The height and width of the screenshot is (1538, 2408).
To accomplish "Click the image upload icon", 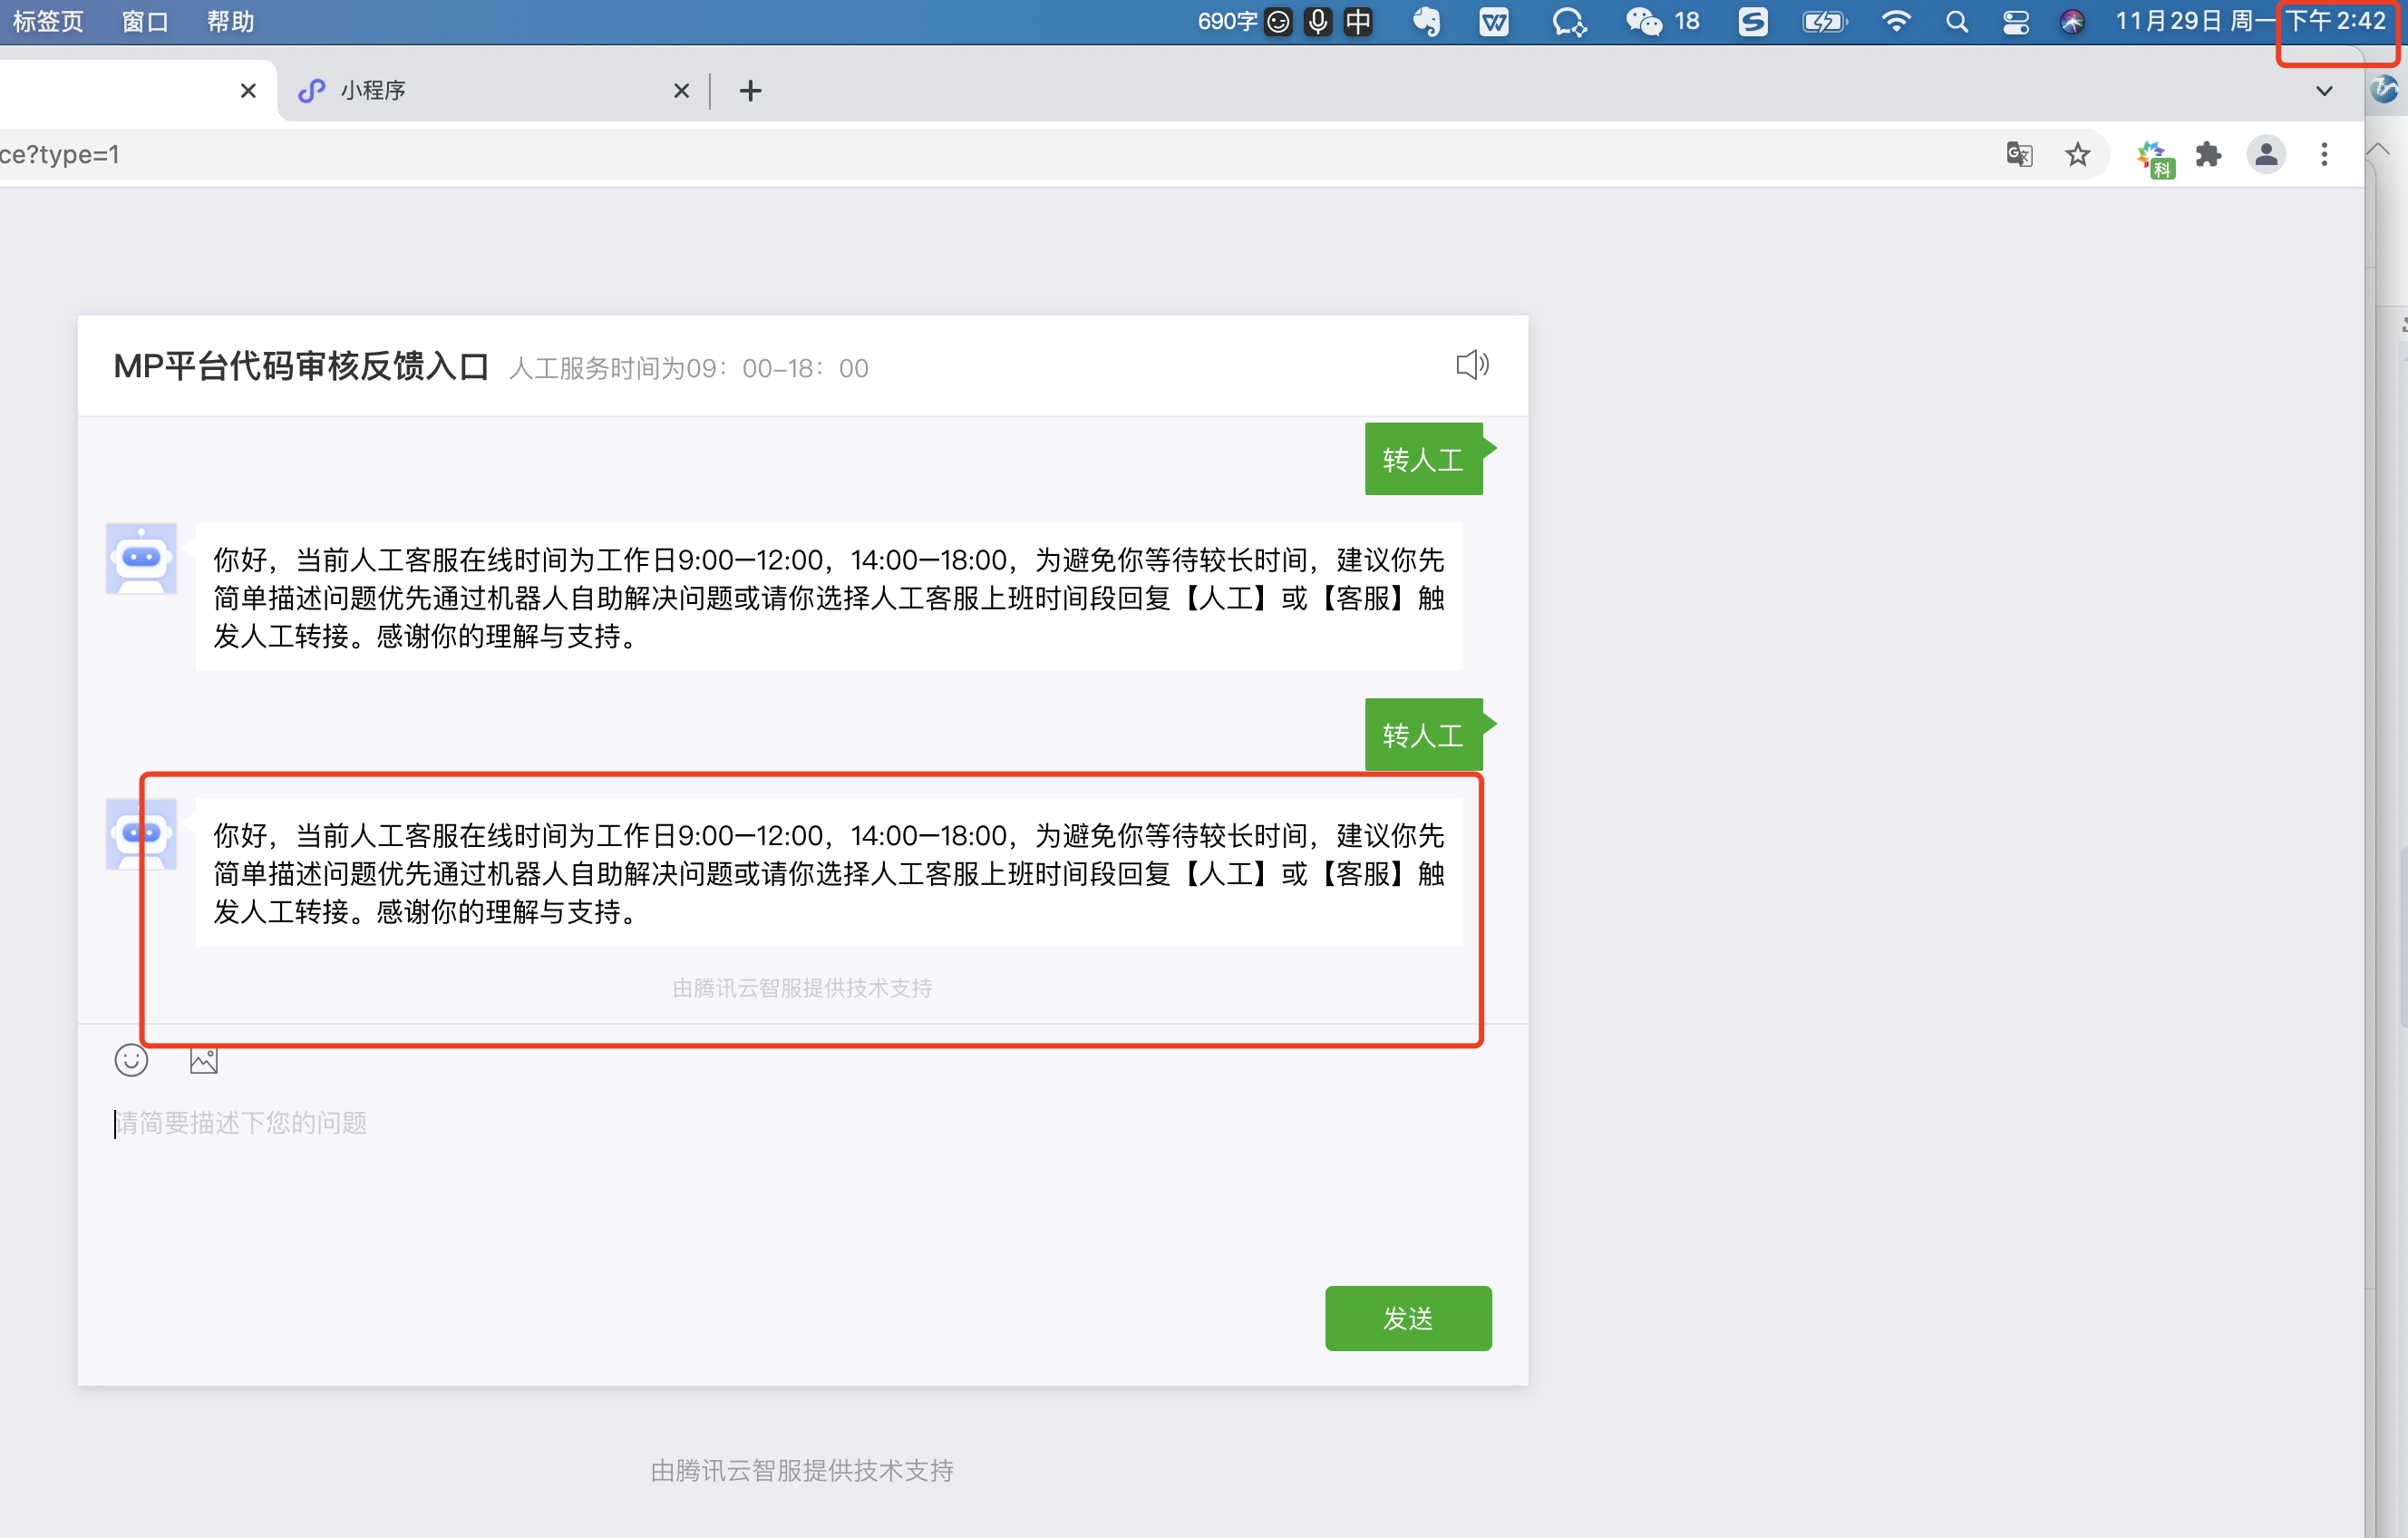I will (x=203, y=1060).
